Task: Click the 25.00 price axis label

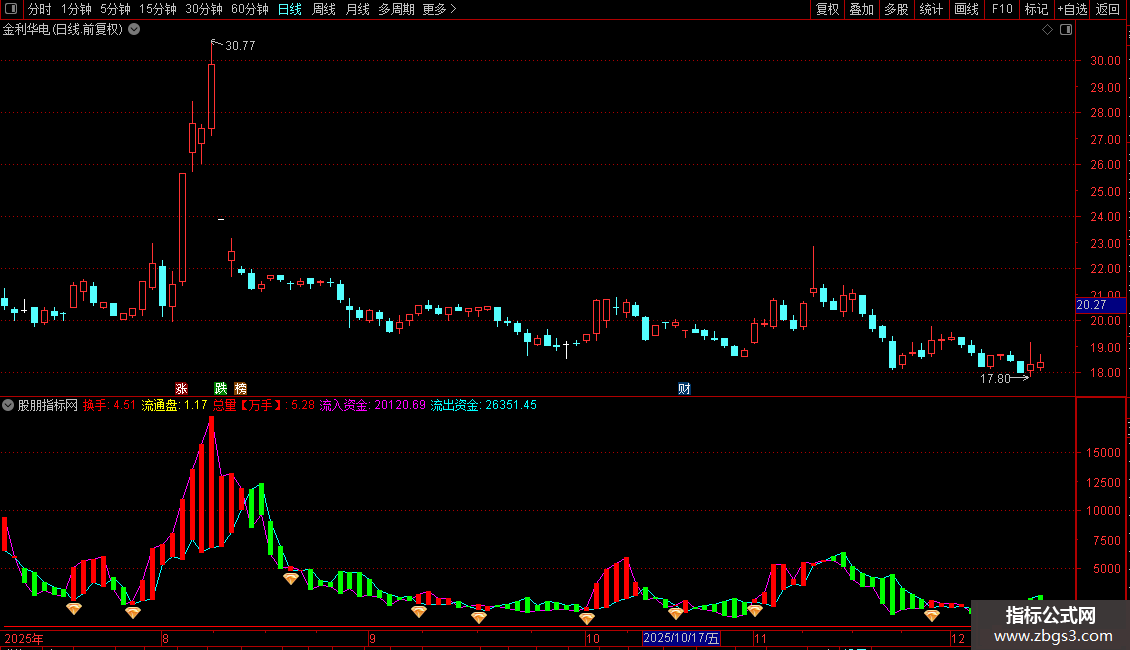Action: click(x=1105, y=192)
